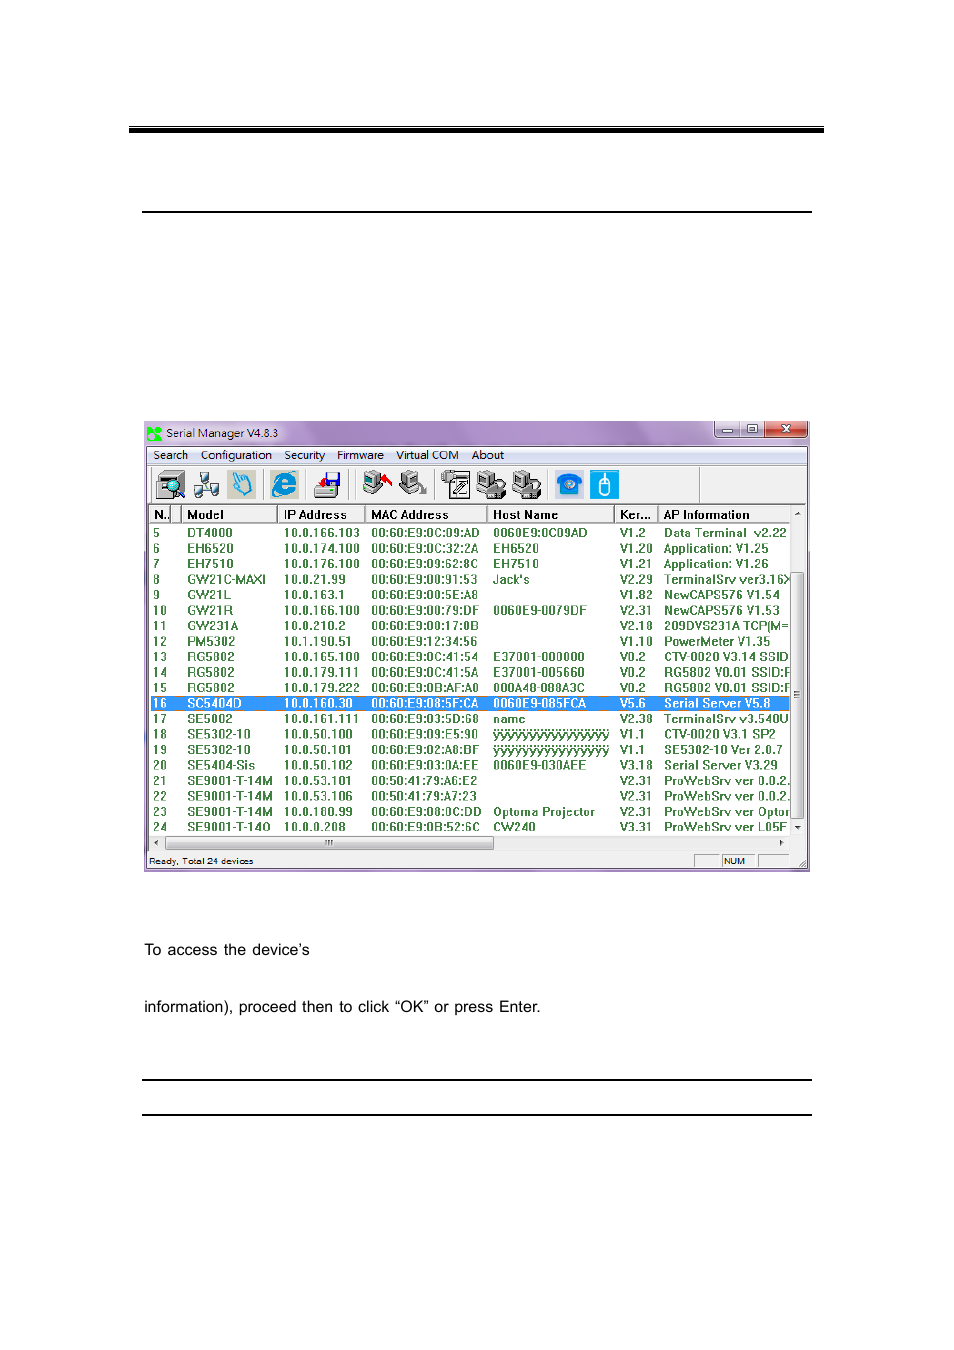Click the second dual-computers toolbar icon
The height and width of the screenshot is (1350, 954).
(527, 485)
